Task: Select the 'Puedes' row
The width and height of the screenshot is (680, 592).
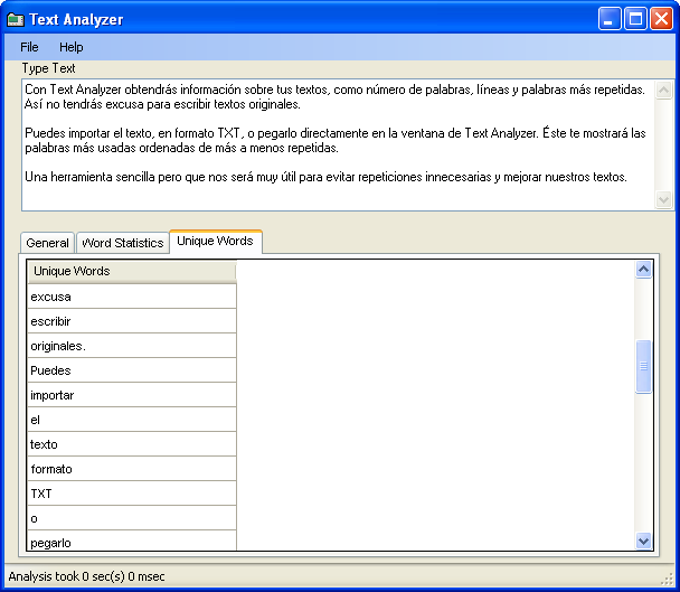Action: pyautogui.click(x=132, y=371)
